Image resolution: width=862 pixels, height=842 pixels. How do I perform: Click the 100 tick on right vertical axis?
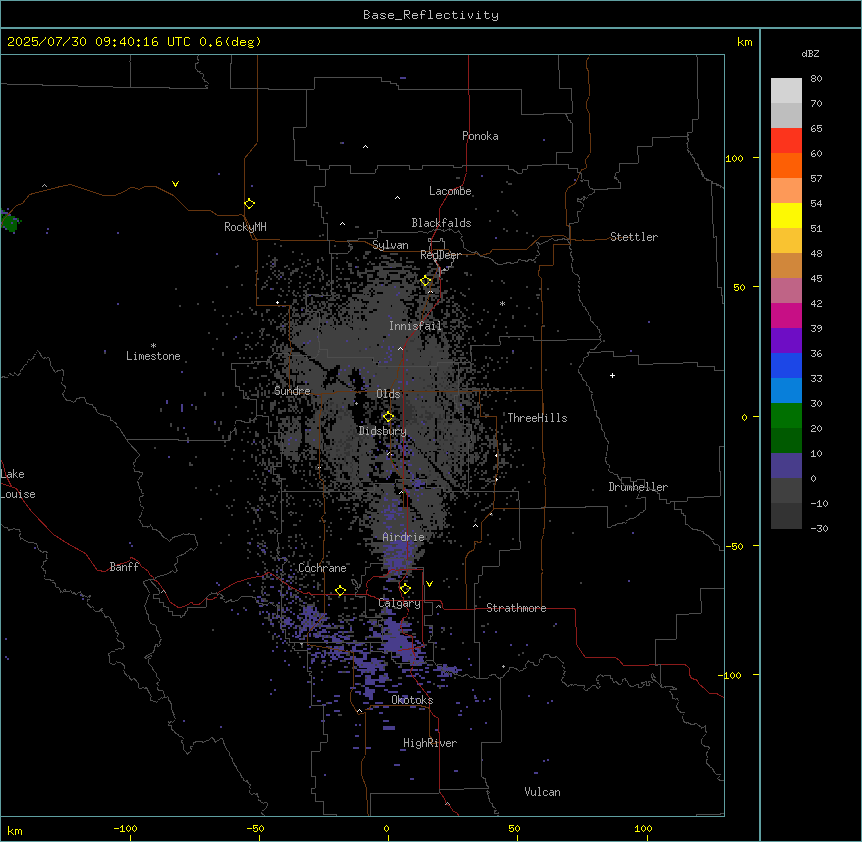734,158
